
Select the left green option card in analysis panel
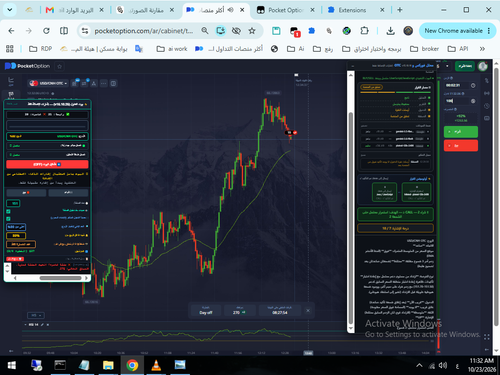coord(384,192)
